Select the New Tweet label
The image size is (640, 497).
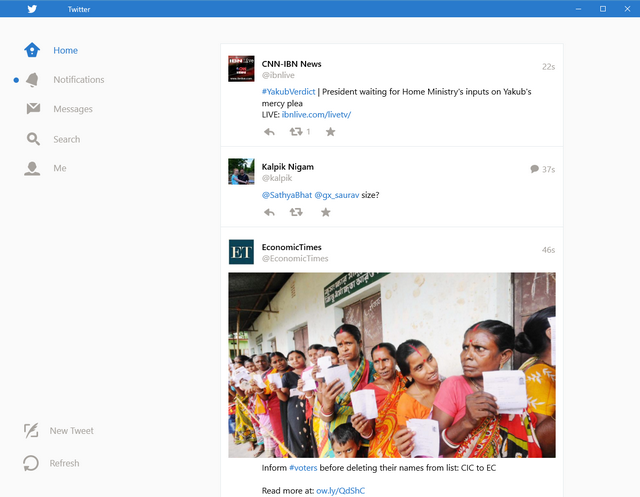(71, 430)
